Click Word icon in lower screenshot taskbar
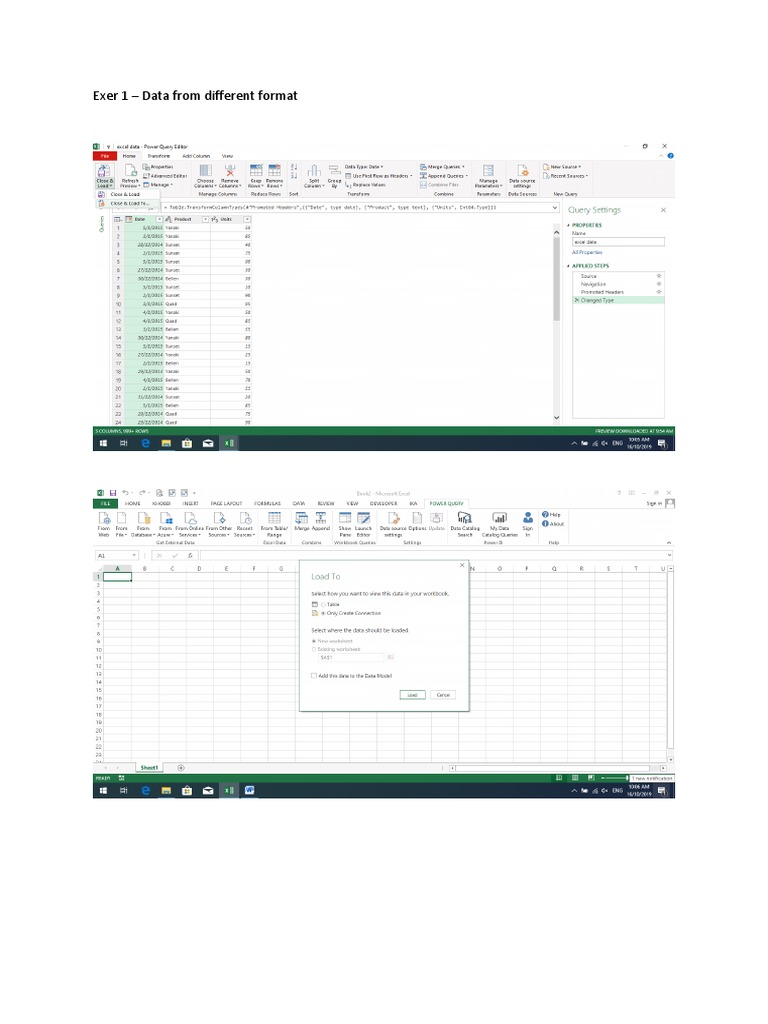The height and width of the screenshot is (1024, 768). 249,790
